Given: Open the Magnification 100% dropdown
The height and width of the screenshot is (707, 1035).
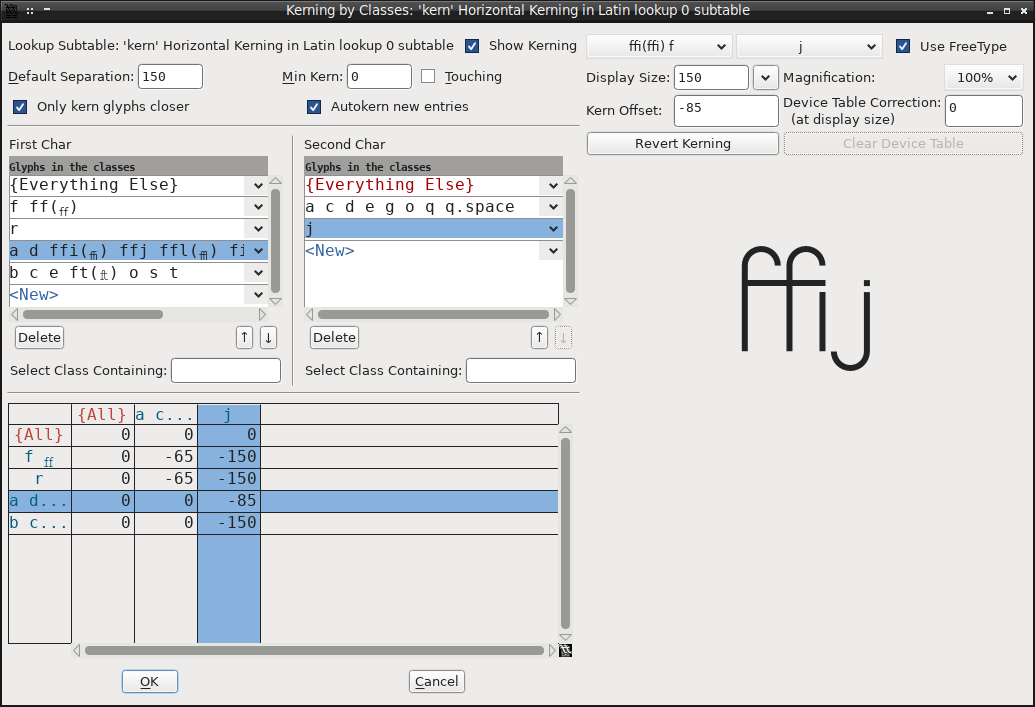Looking at the screenshot, I should point(984,77).
